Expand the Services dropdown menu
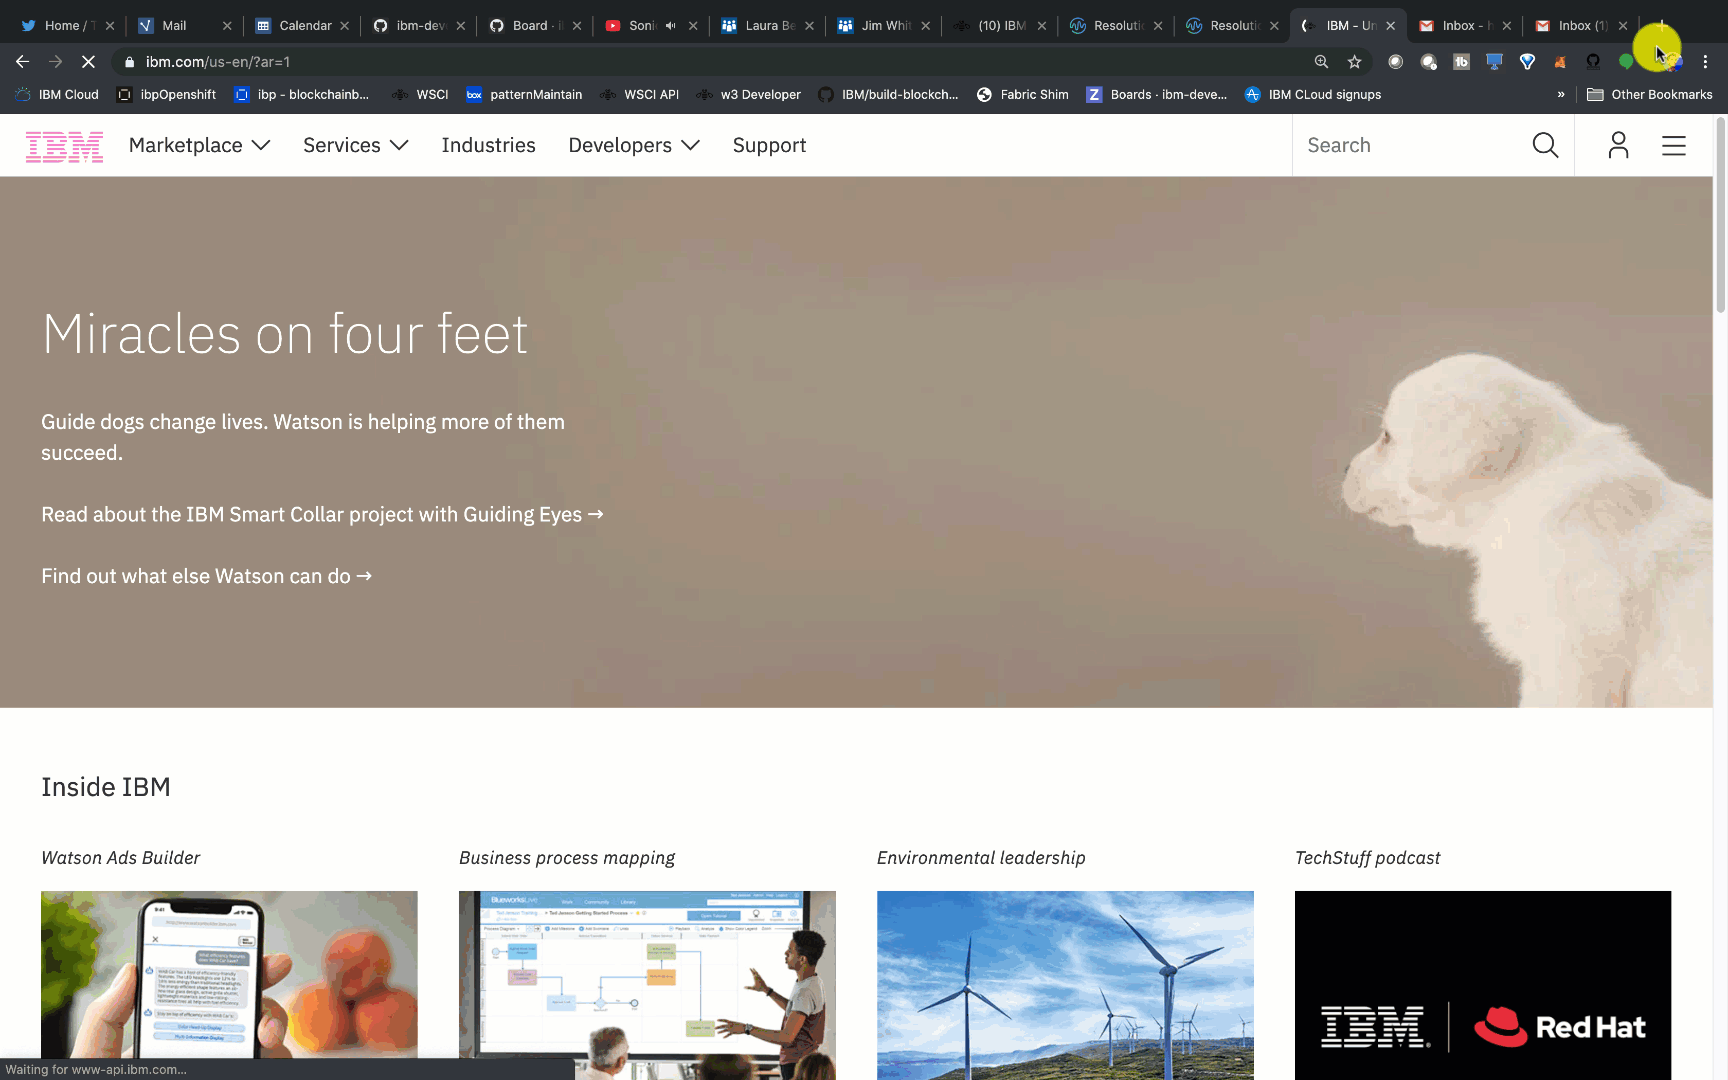The width and height of the screenshot is (1728, 1080). (356, 146)
